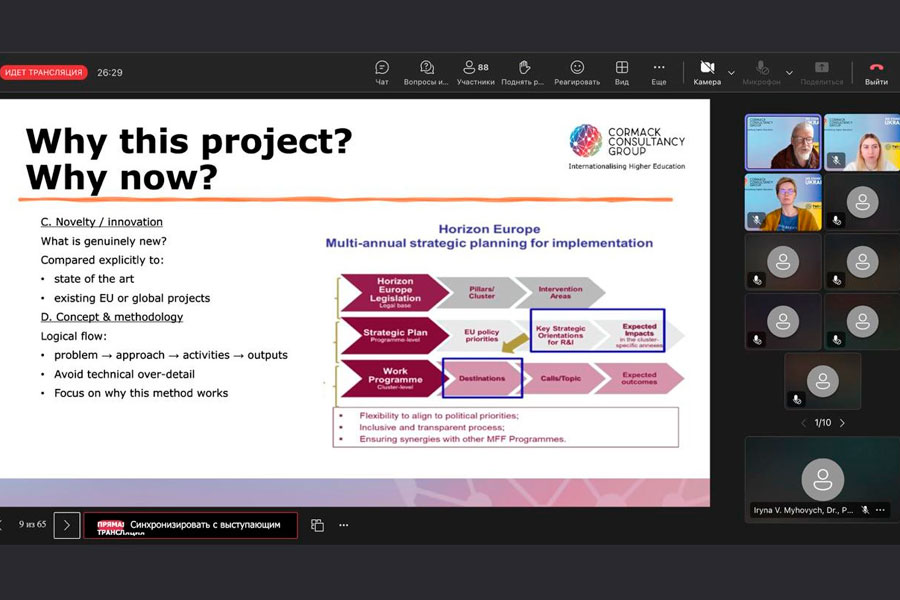Open the Еще (More) actions menu
The height and width of the screenshot is (600, 900).
click(659, 72)
